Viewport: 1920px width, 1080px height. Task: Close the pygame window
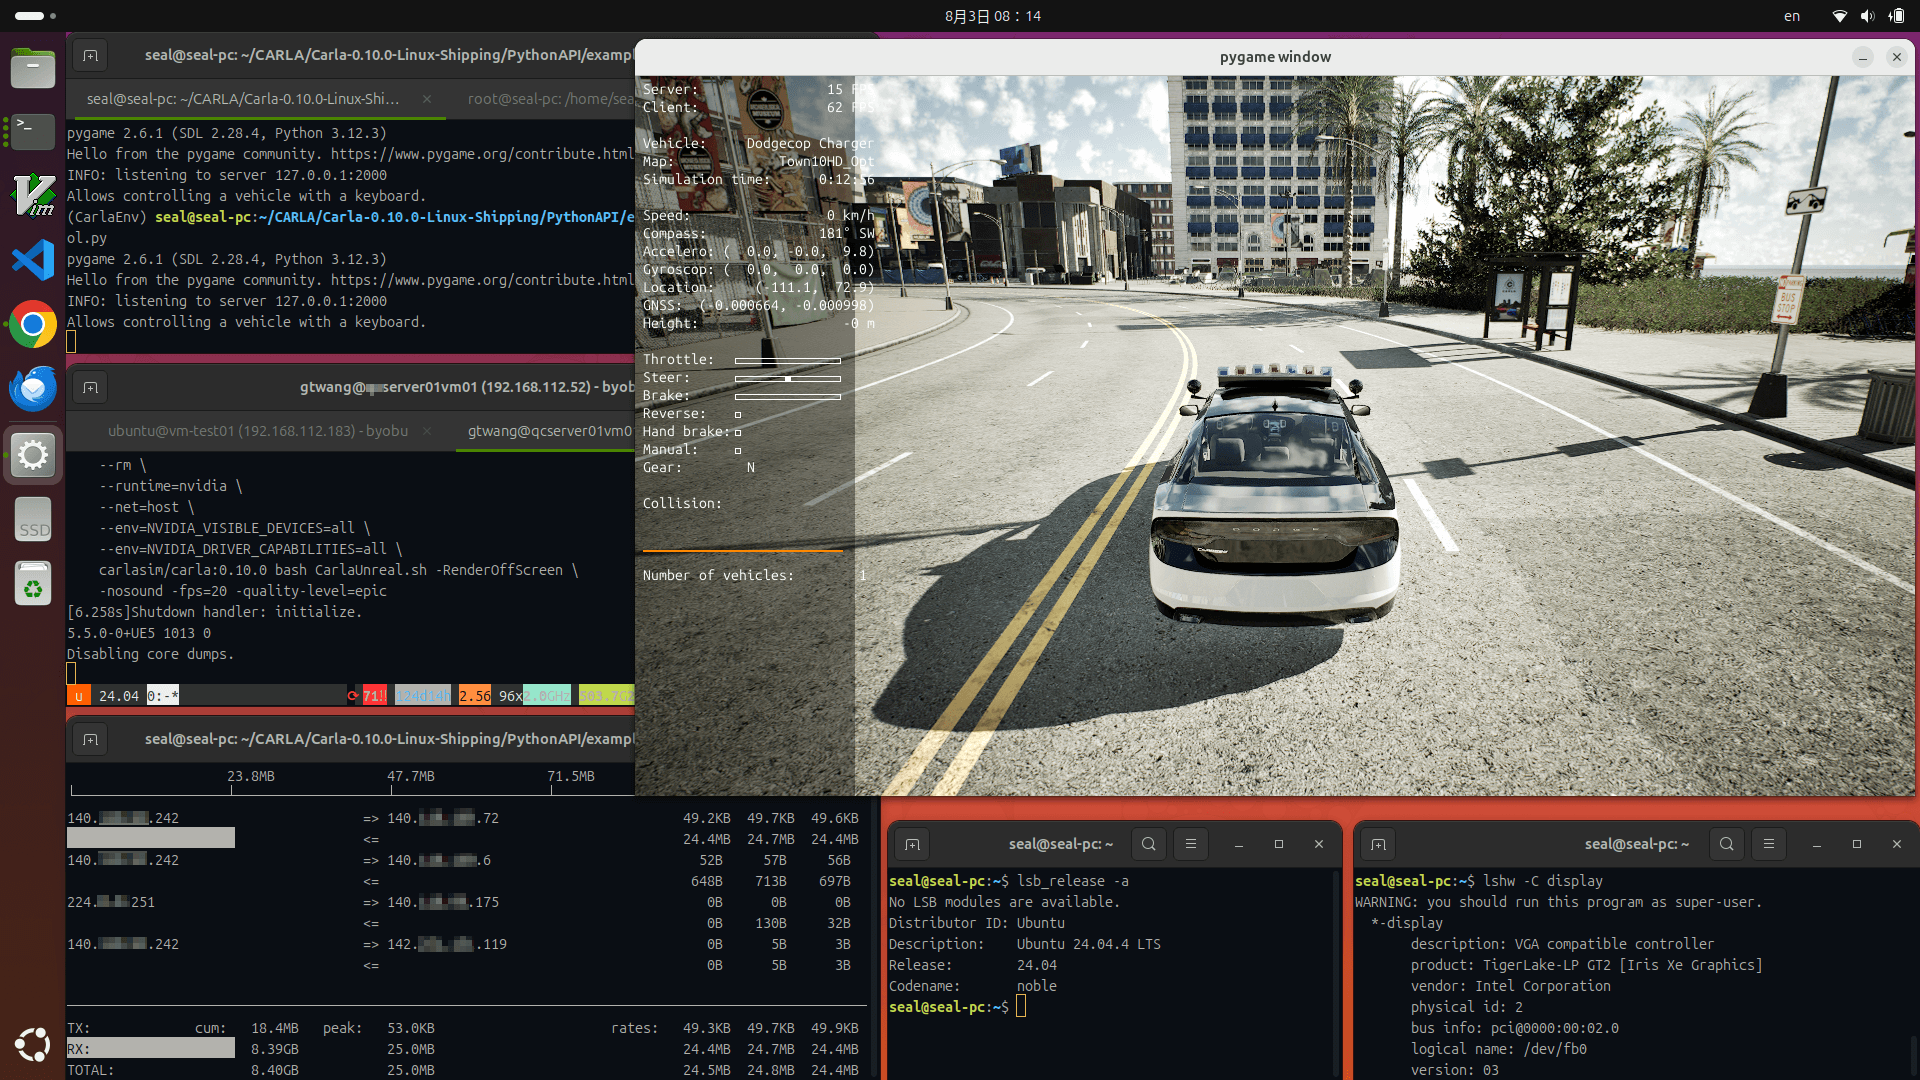pos(1897,57)
